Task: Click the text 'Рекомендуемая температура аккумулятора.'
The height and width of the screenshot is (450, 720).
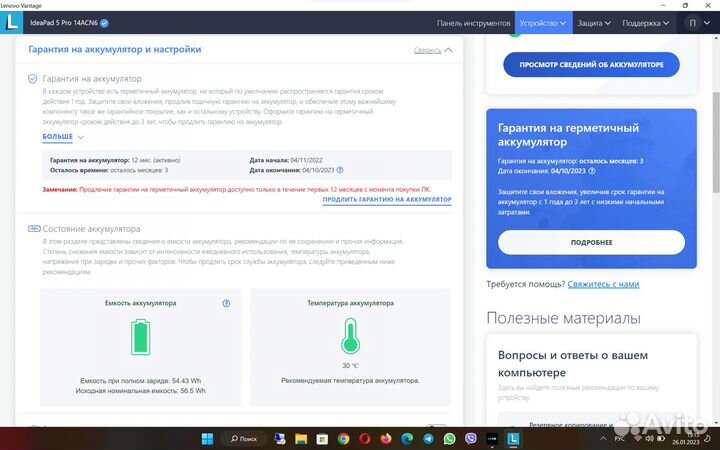Action: click(x=350, y=381)
